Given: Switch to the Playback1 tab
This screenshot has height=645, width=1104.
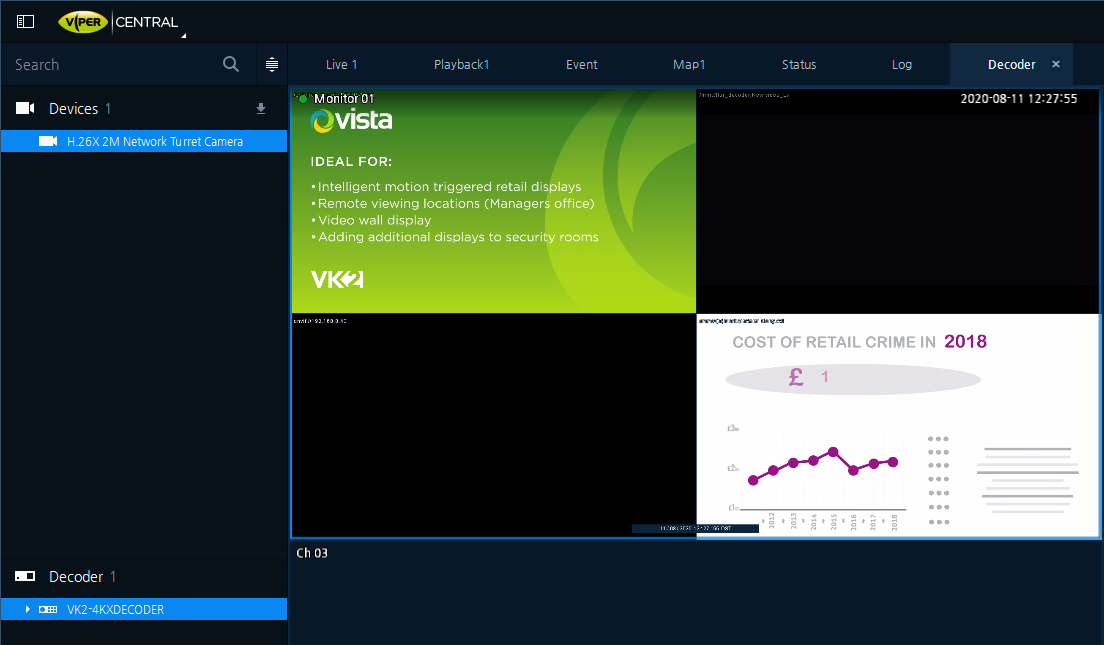Looking at the screenshot, I should [461, 65].
